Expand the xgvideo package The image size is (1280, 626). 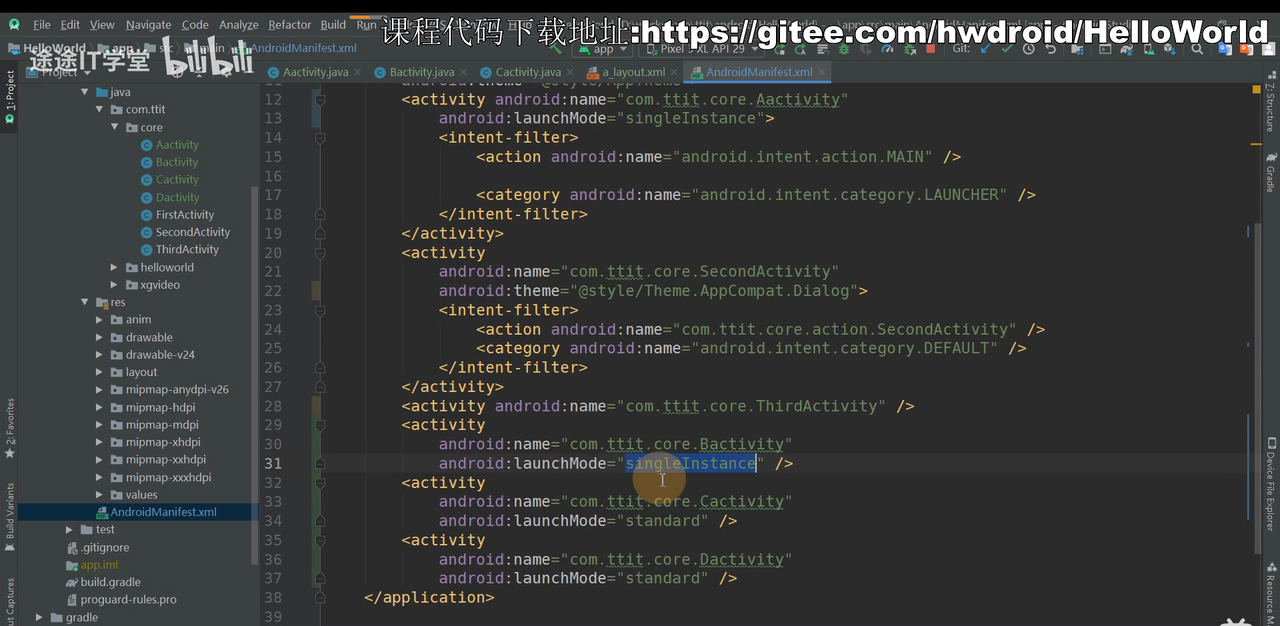(x=115, y=285)
